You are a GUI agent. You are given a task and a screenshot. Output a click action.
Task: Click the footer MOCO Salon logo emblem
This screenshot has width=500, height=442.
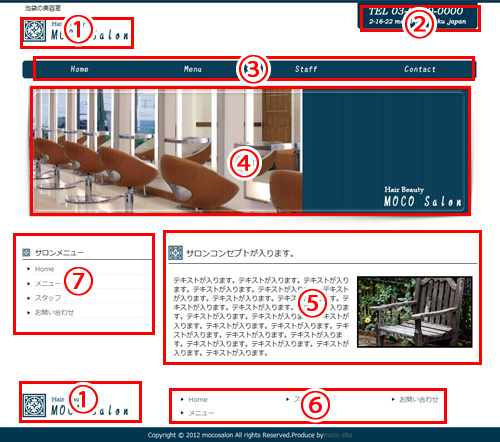tap(35, 405)
